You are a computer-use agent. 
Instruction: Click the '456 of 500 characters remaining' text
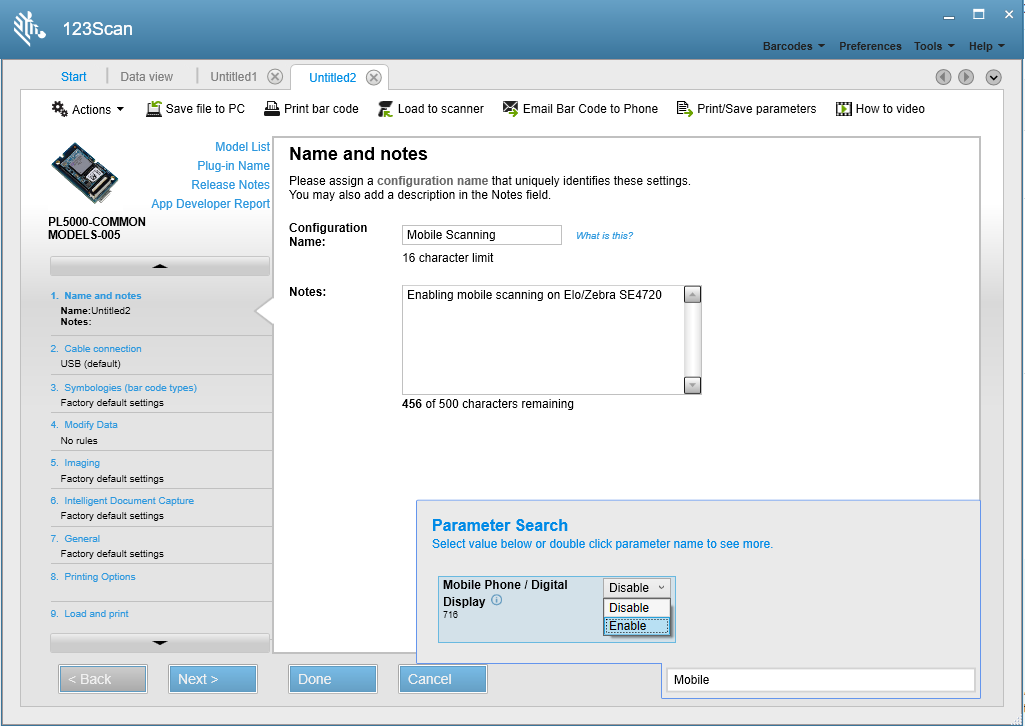(488, 404)
